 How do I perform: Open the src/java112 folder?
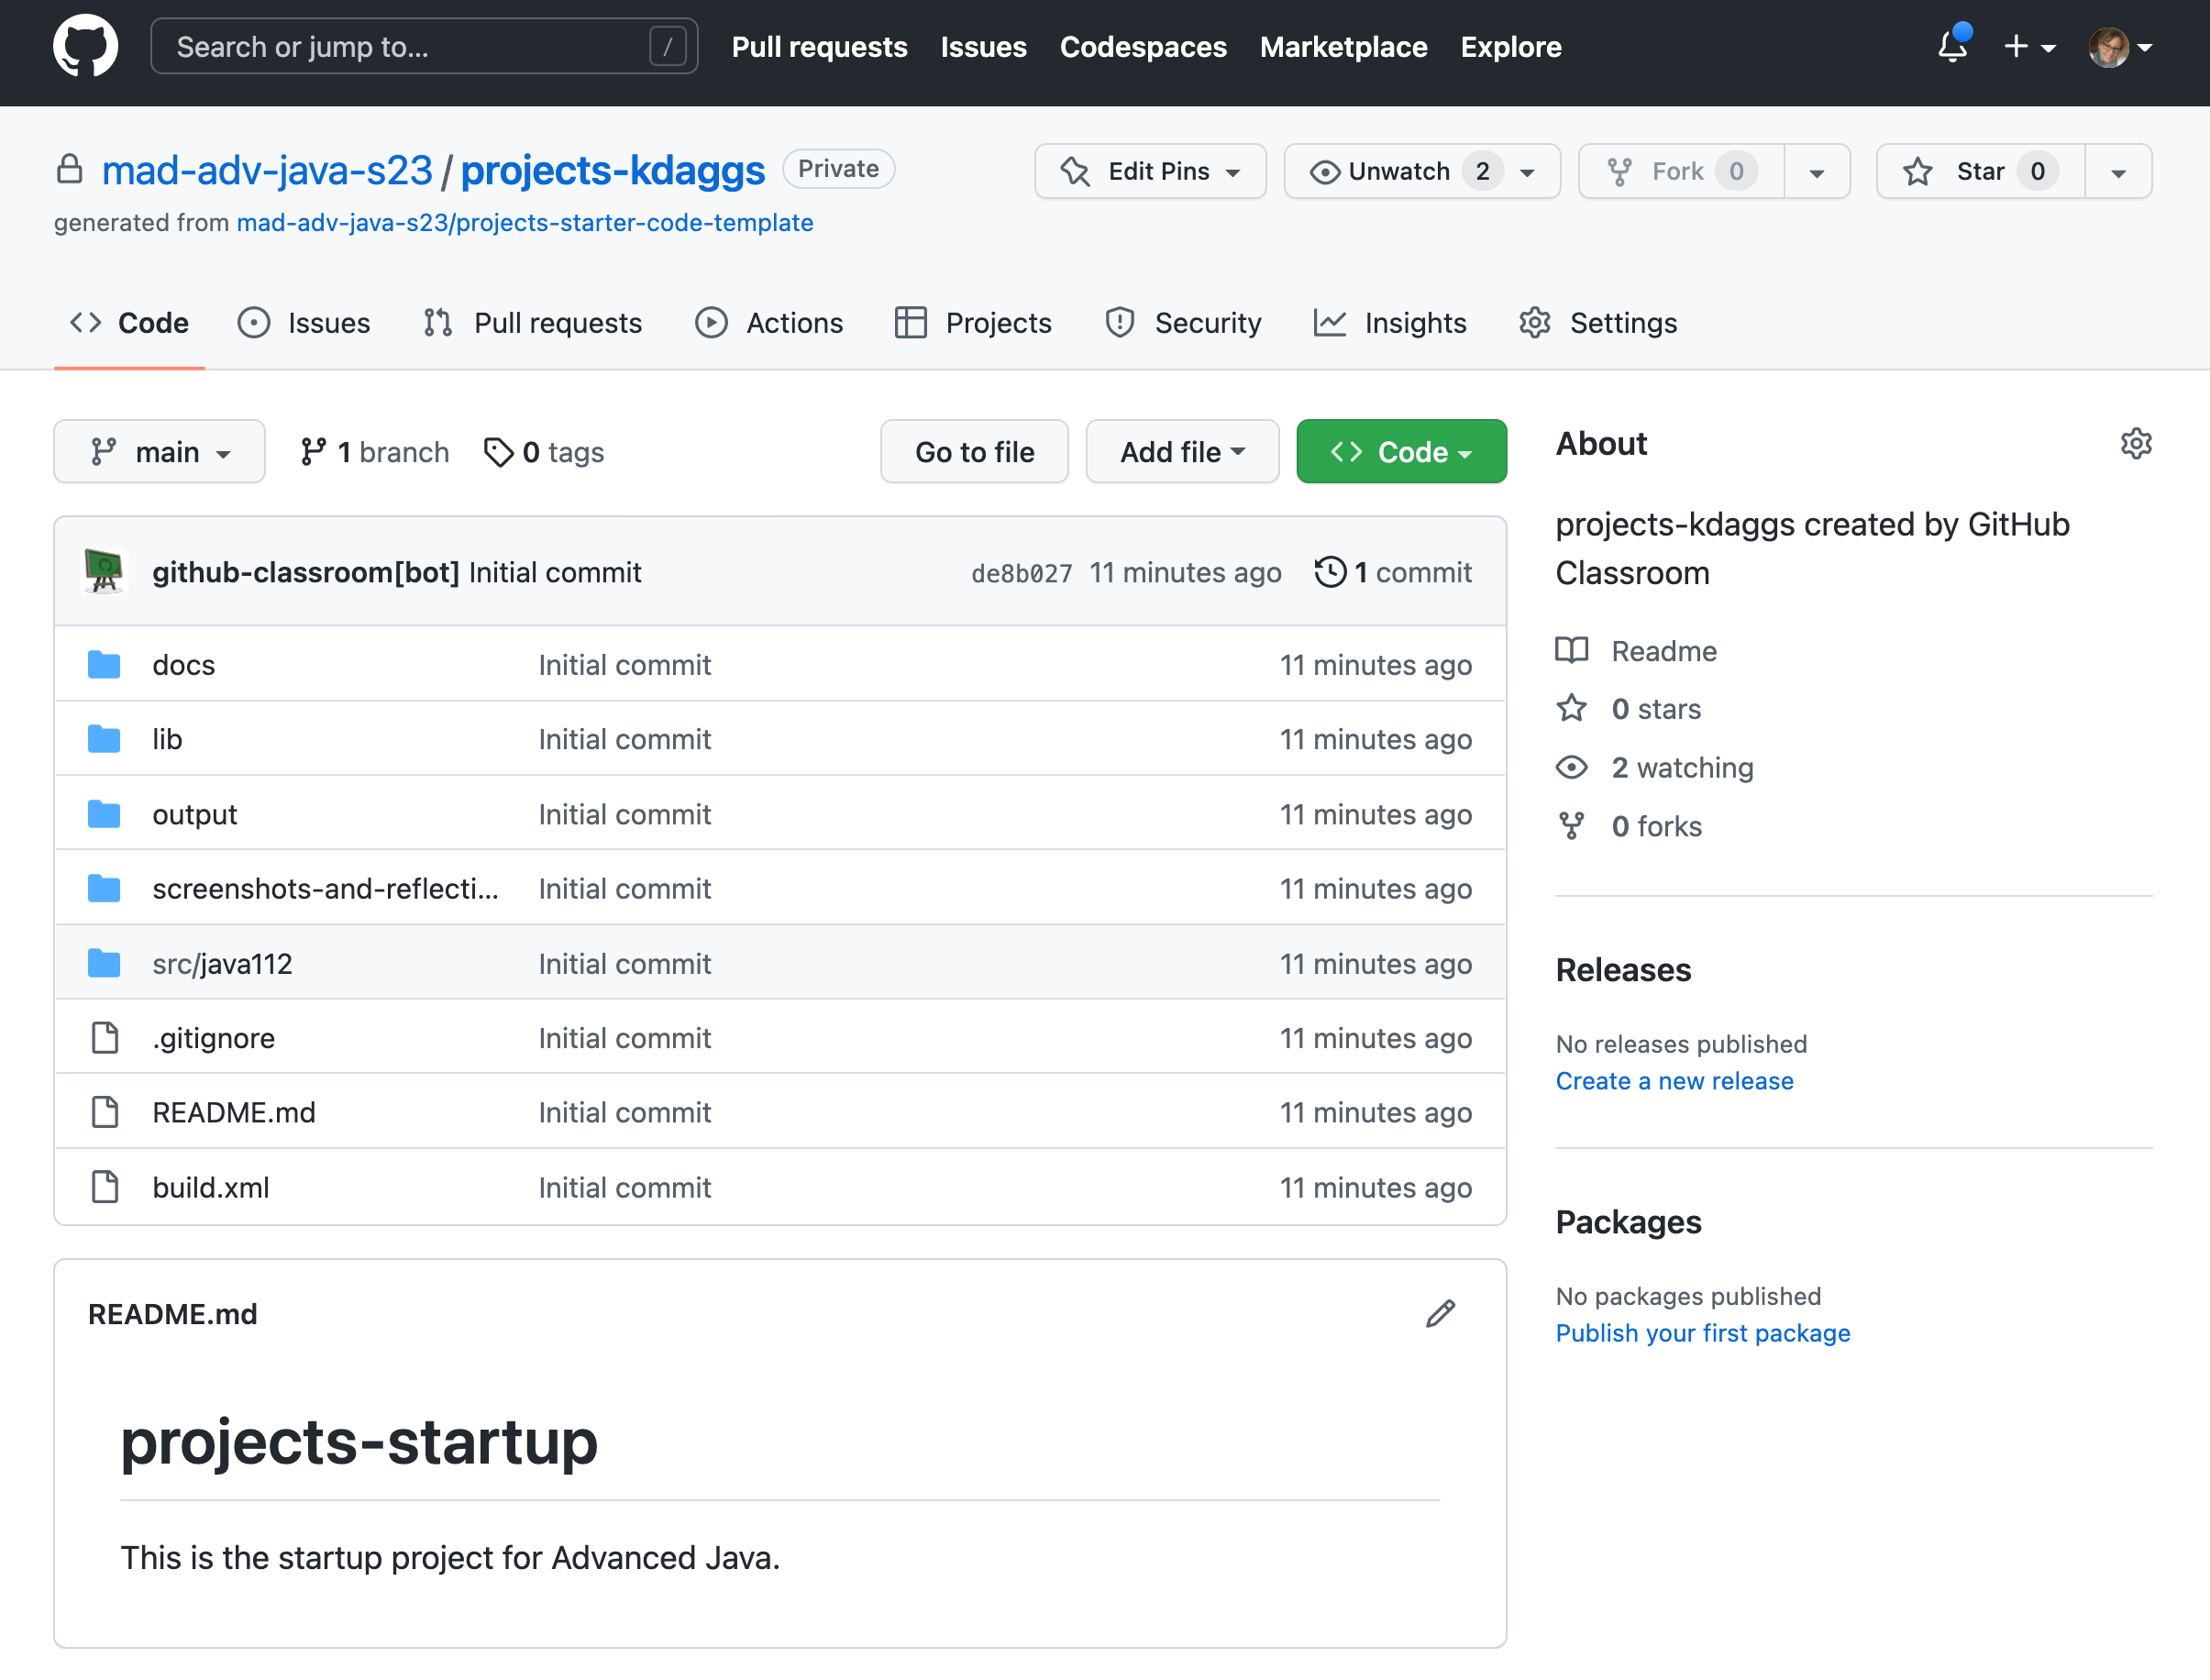click(222, 963)
